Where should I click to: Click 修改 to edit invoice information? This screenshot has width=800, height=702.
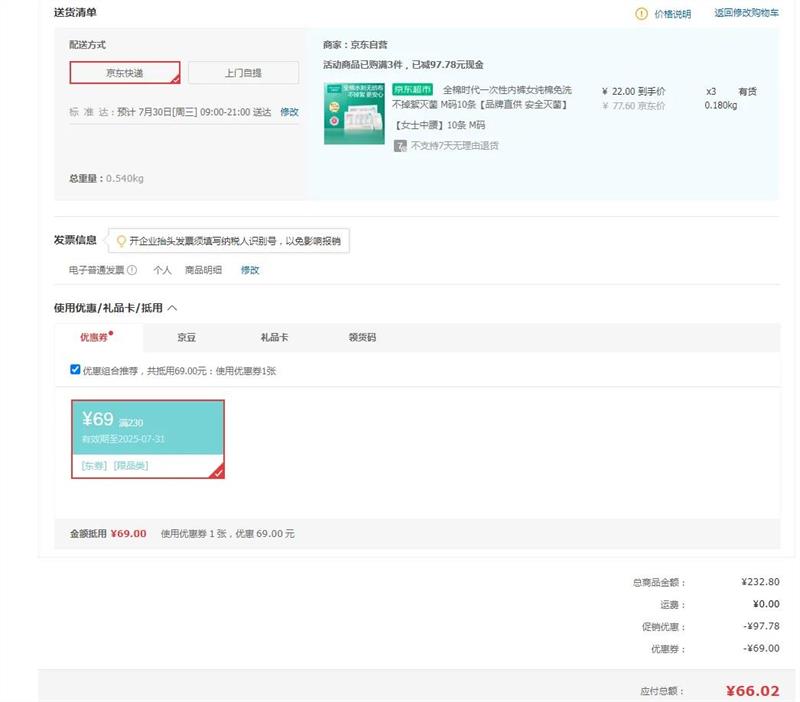pyautogui.click(x=249, y=270)
